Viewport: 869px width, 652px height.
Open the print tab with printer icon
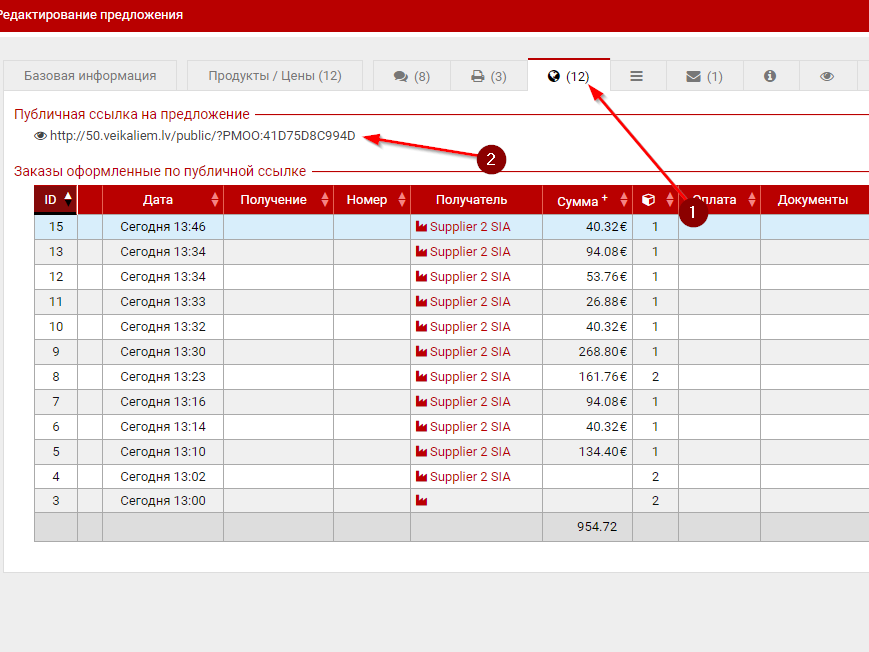pyautogui.click(x=488, y=76)
